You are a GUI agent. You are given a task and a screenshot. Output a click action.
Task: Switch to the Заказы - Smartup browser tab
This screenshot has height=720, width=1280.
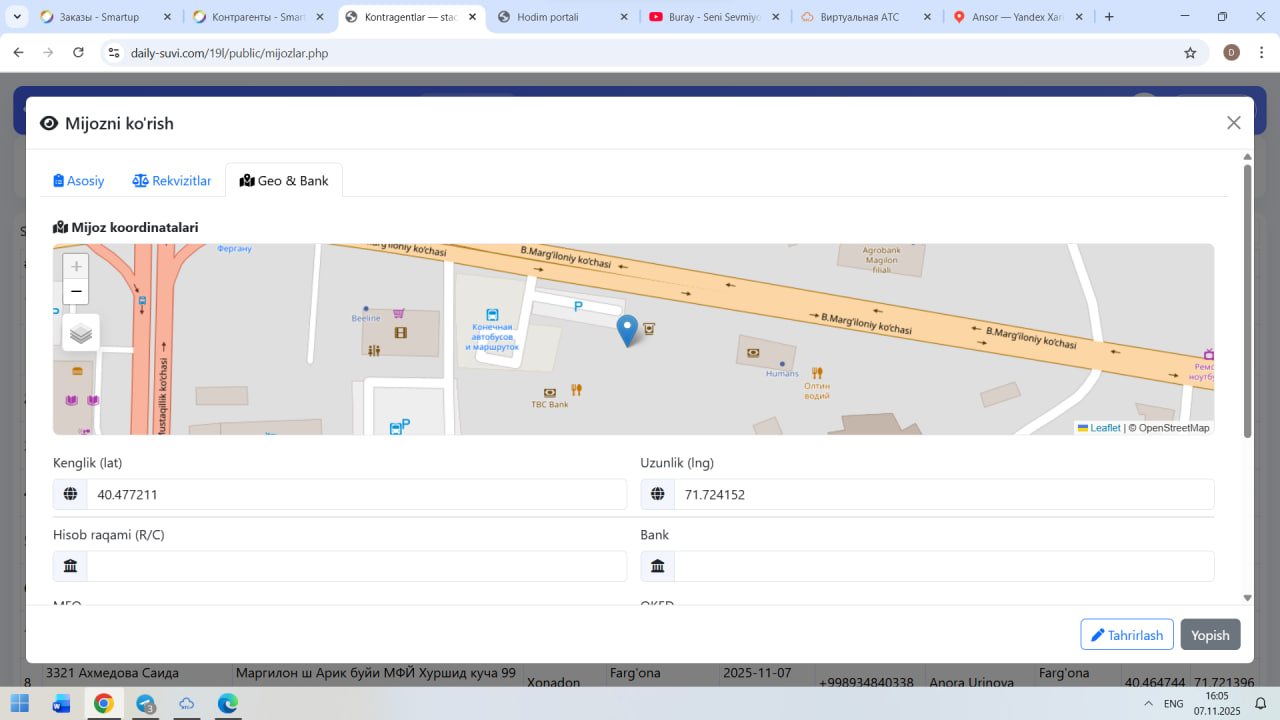[105, 17]
